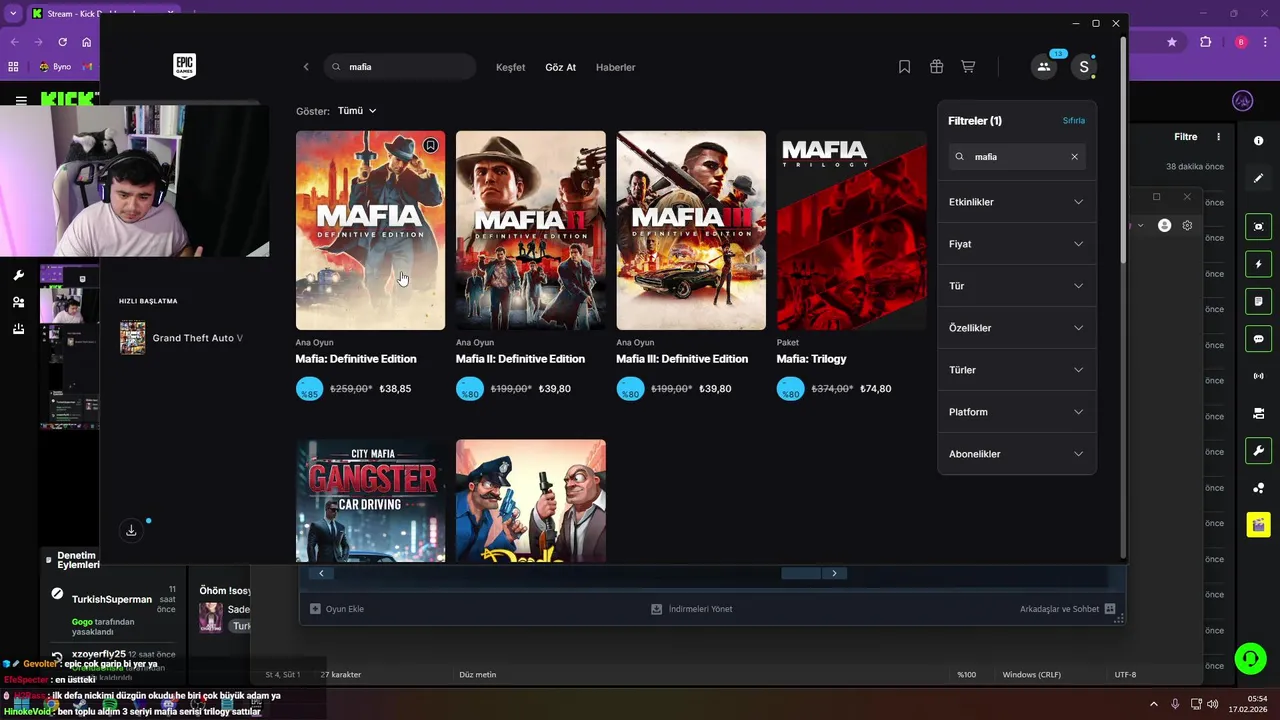Show hidden system tray icons chevron

tap(1153, 704)
